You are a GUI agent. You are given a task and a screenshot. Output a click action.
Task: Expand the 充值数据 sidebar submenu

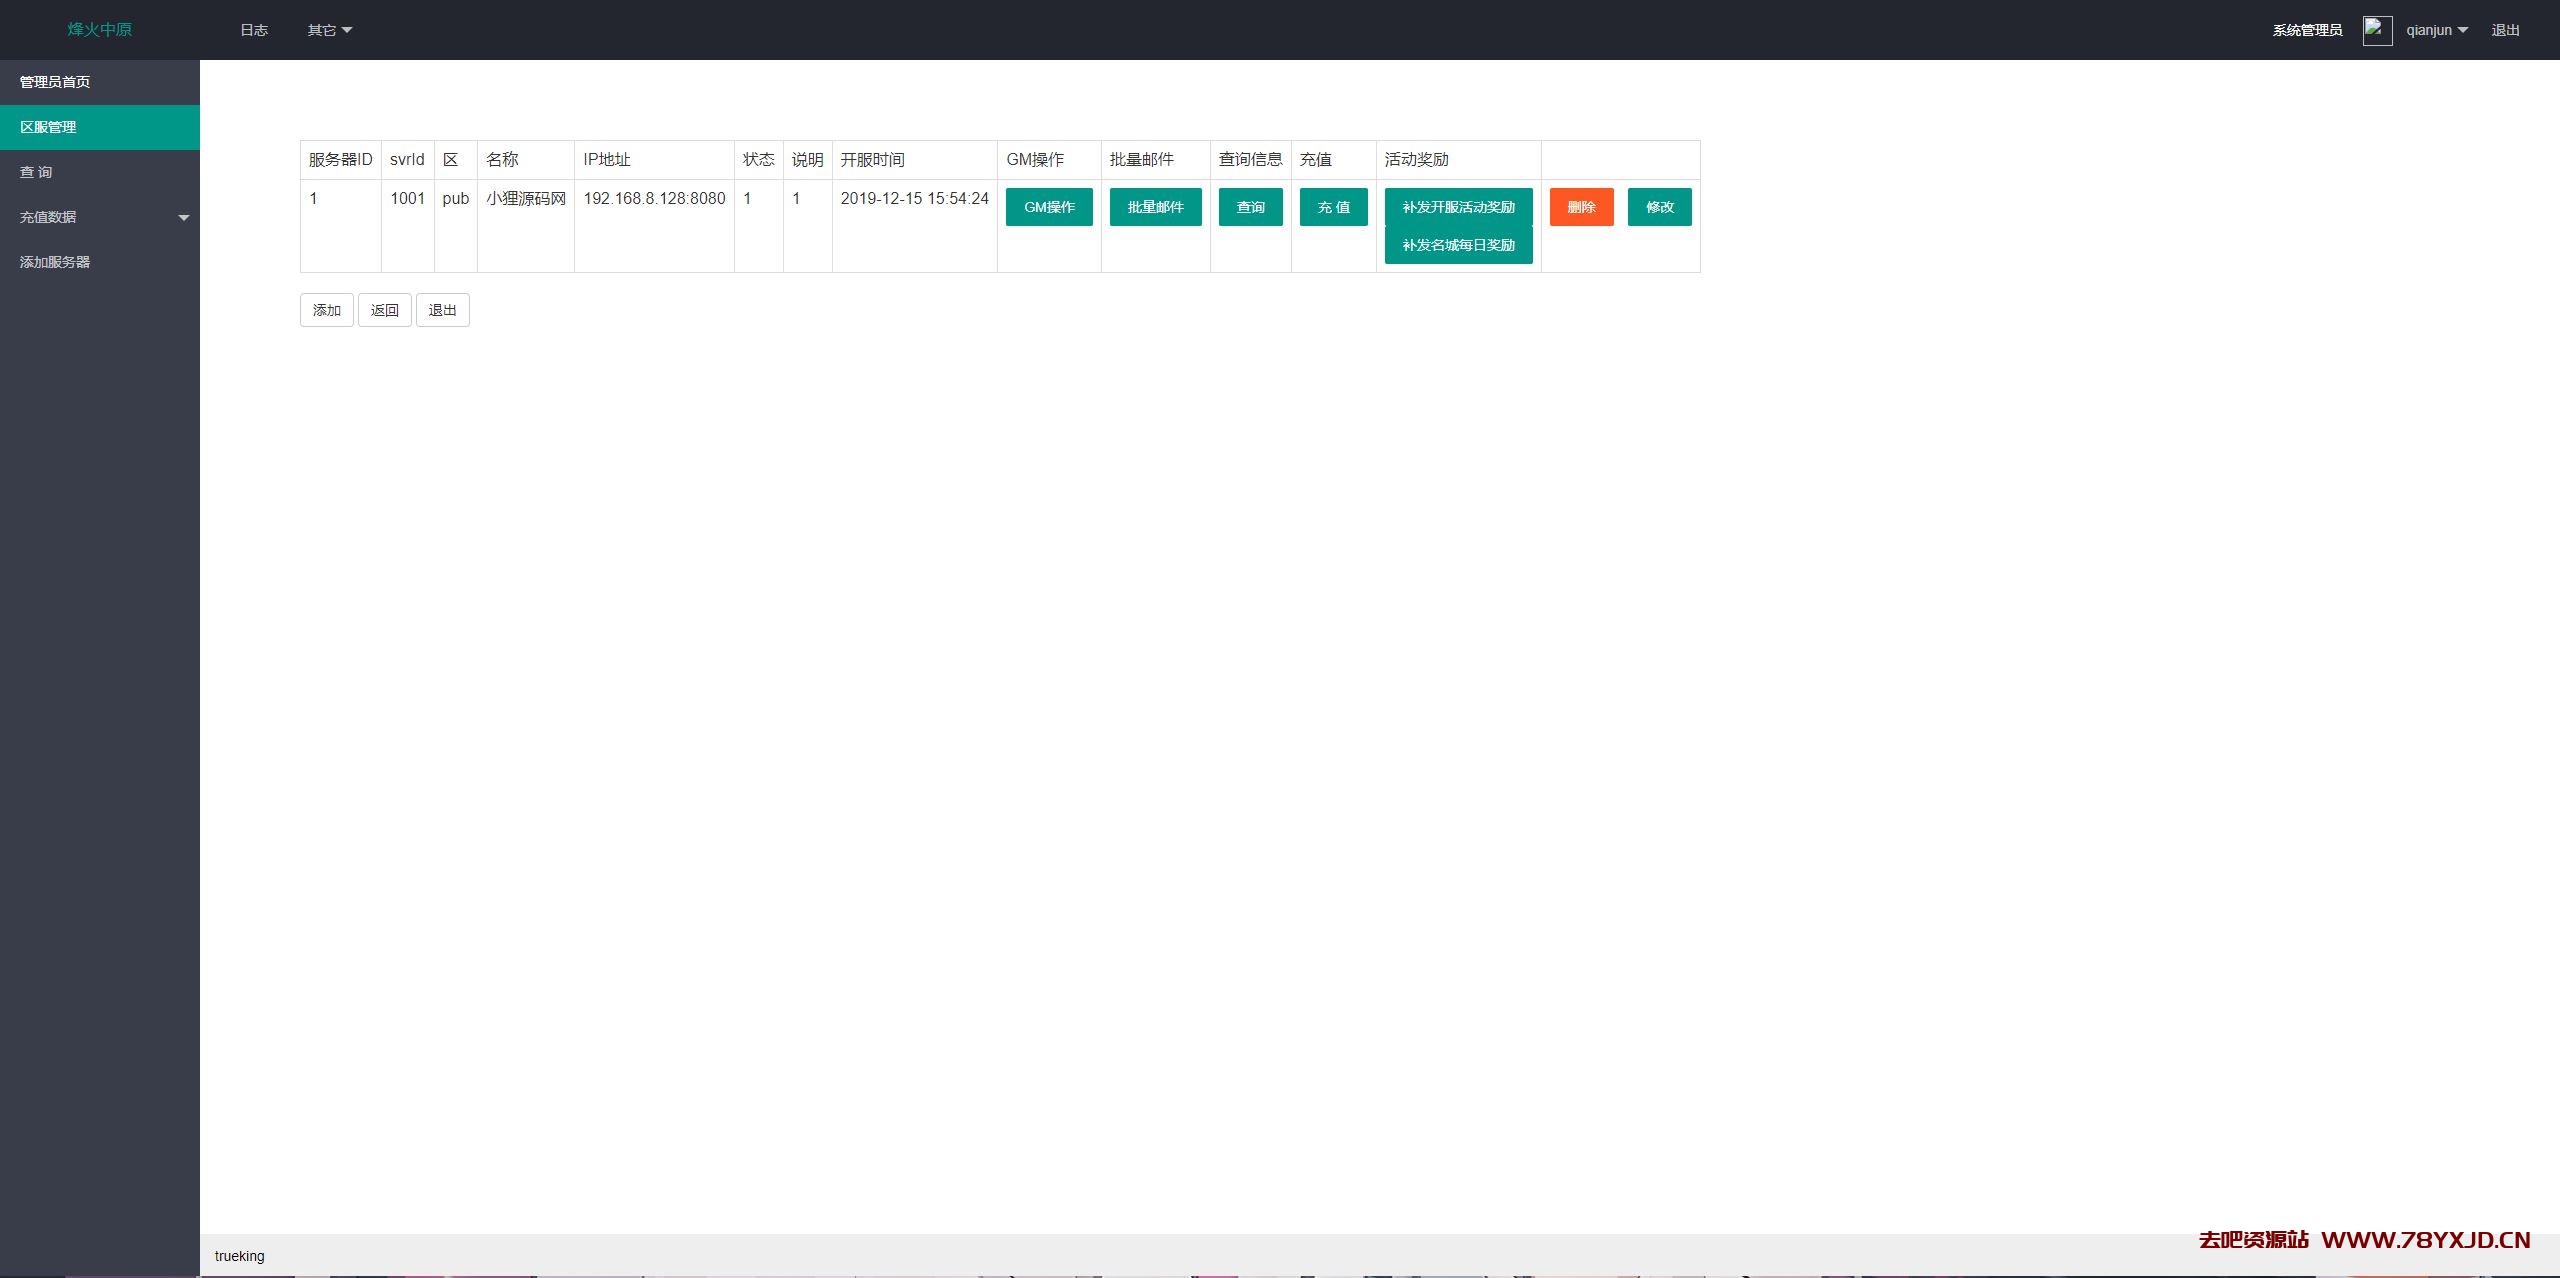(x=100, y=217)
